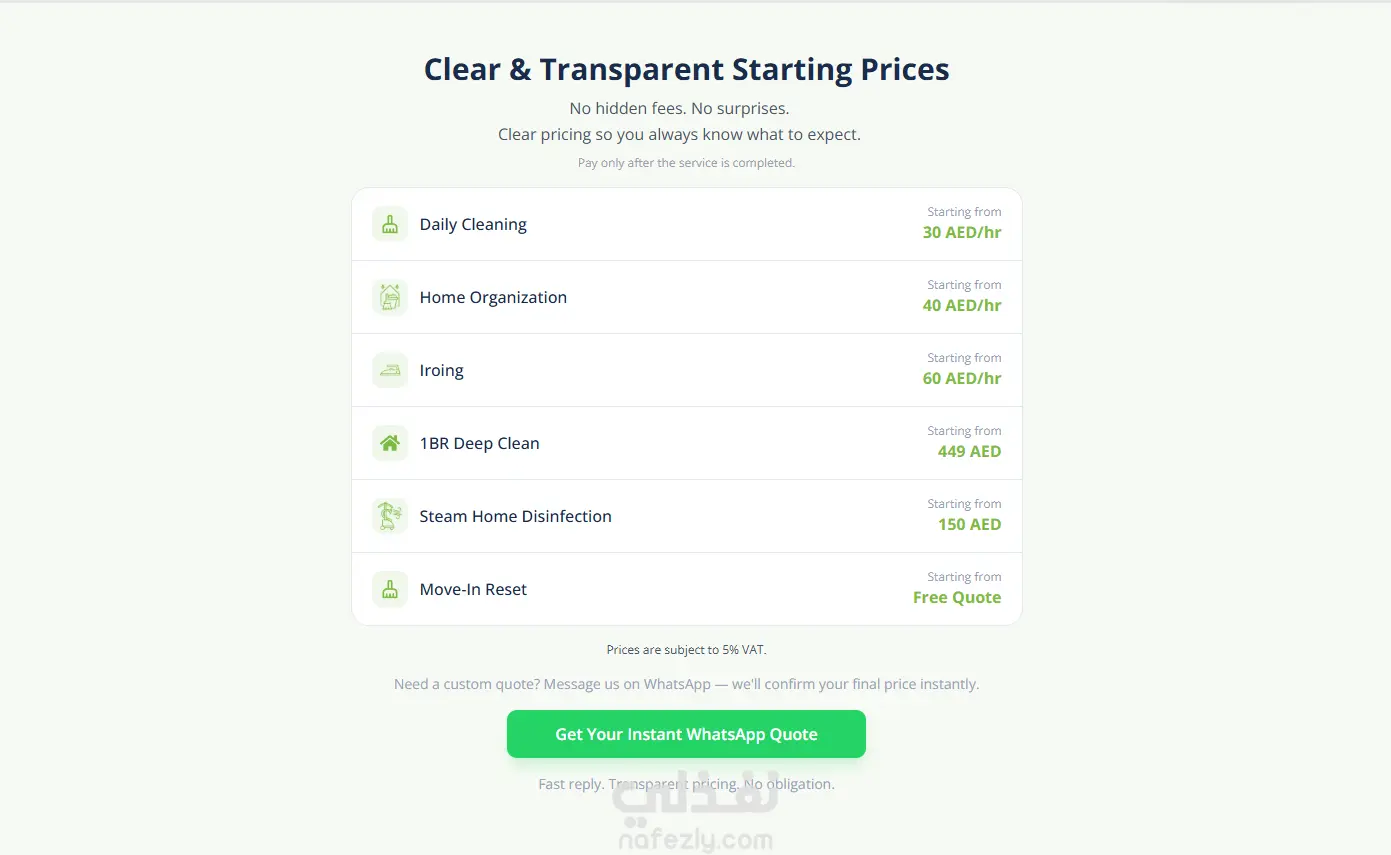
Task: Select the Move-In Reset label
Action: [x=473, y=589]
